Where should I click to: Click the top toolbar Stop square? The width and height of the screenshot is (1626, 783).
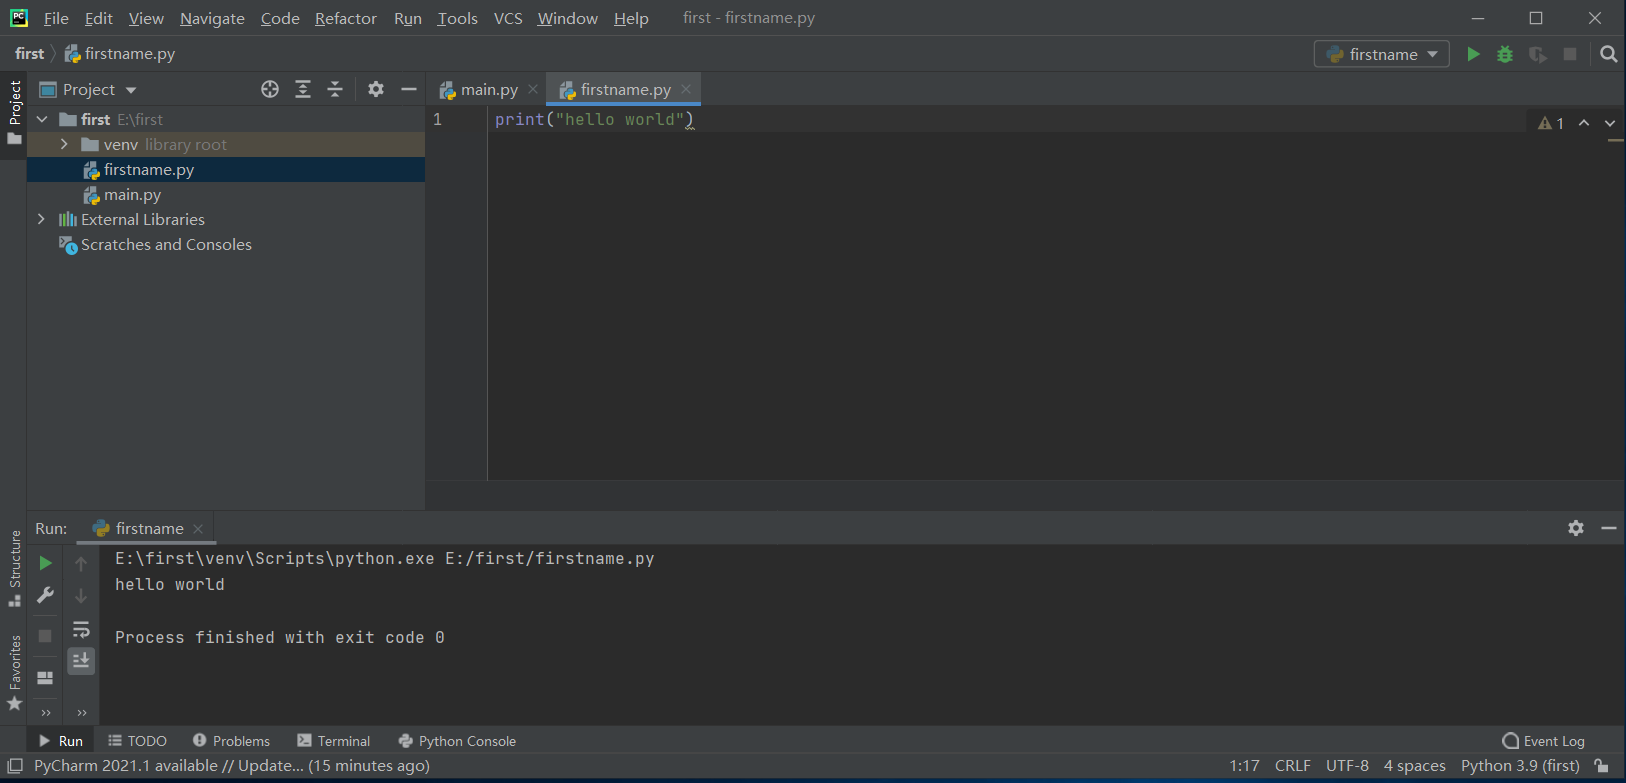[1570, 54]
